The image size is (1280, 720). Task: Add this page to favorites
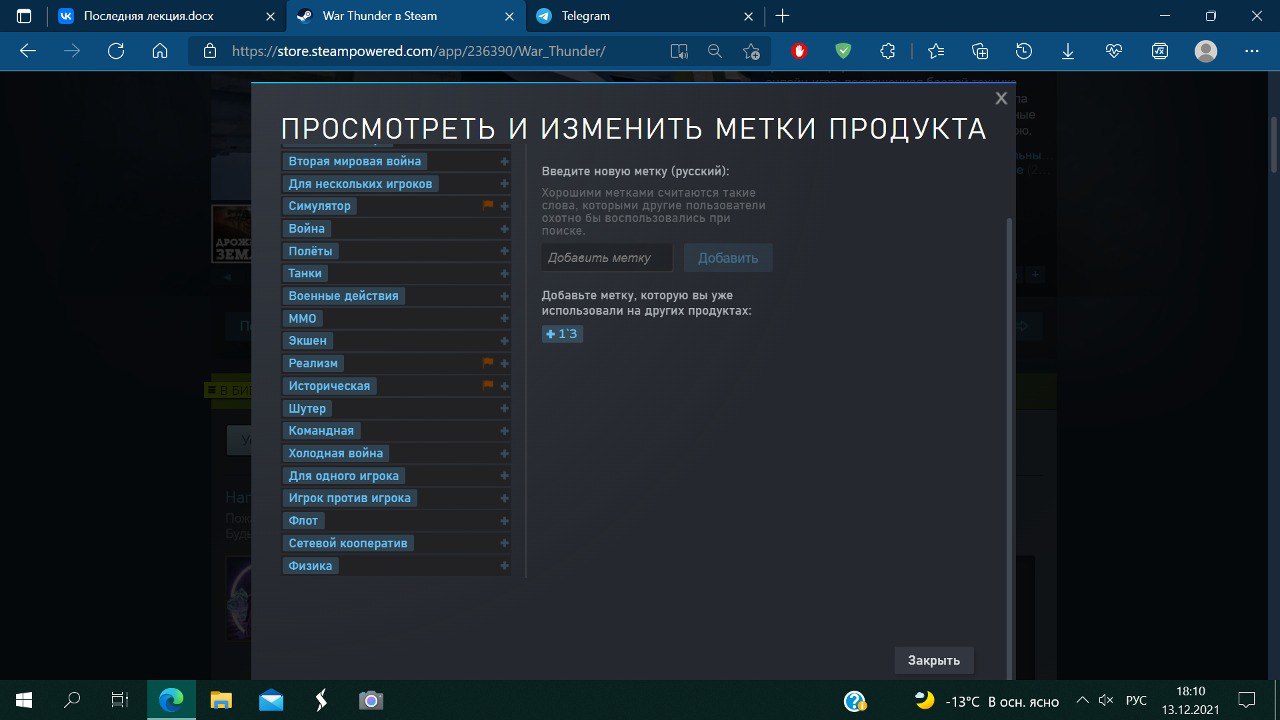751,51
